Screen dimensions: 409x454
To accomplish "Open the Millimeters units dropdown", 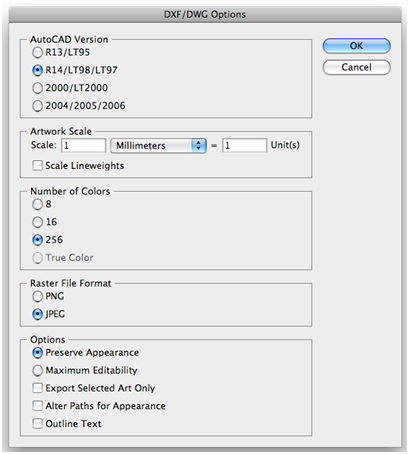I will point(158,146).
